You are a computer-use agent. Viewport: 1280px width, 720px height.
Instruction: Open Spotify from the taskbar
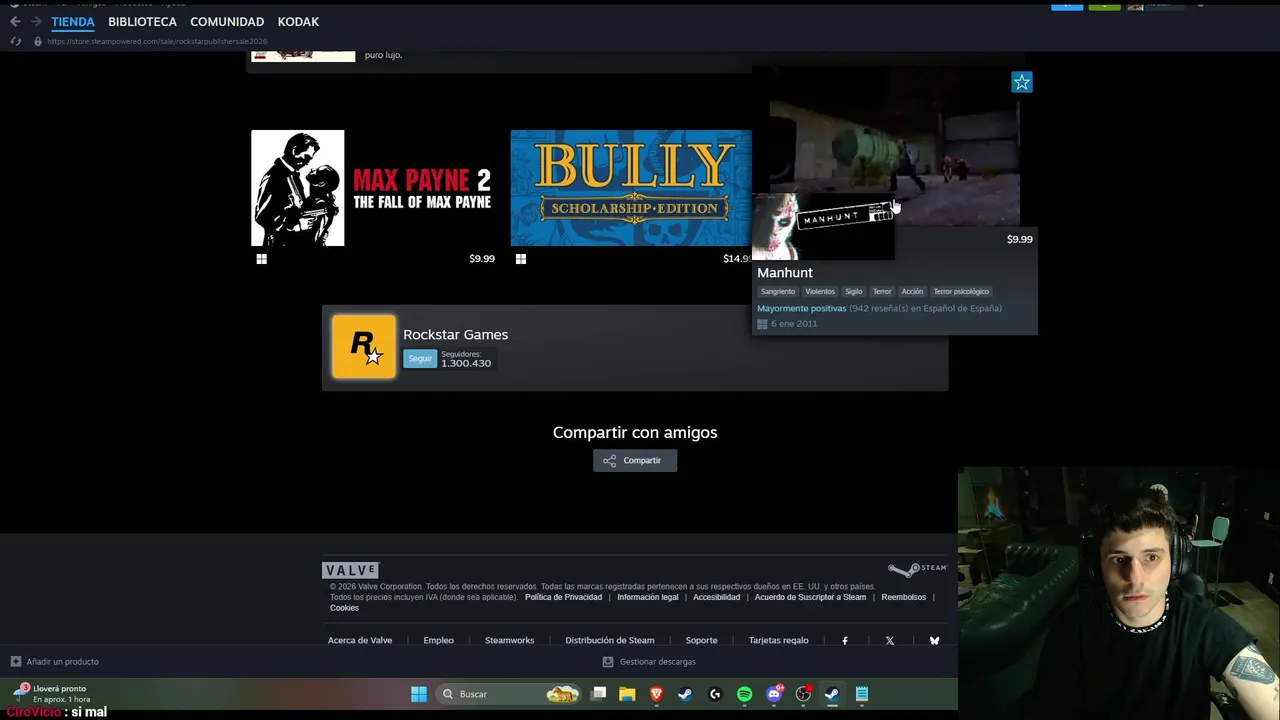pos(745,694)
